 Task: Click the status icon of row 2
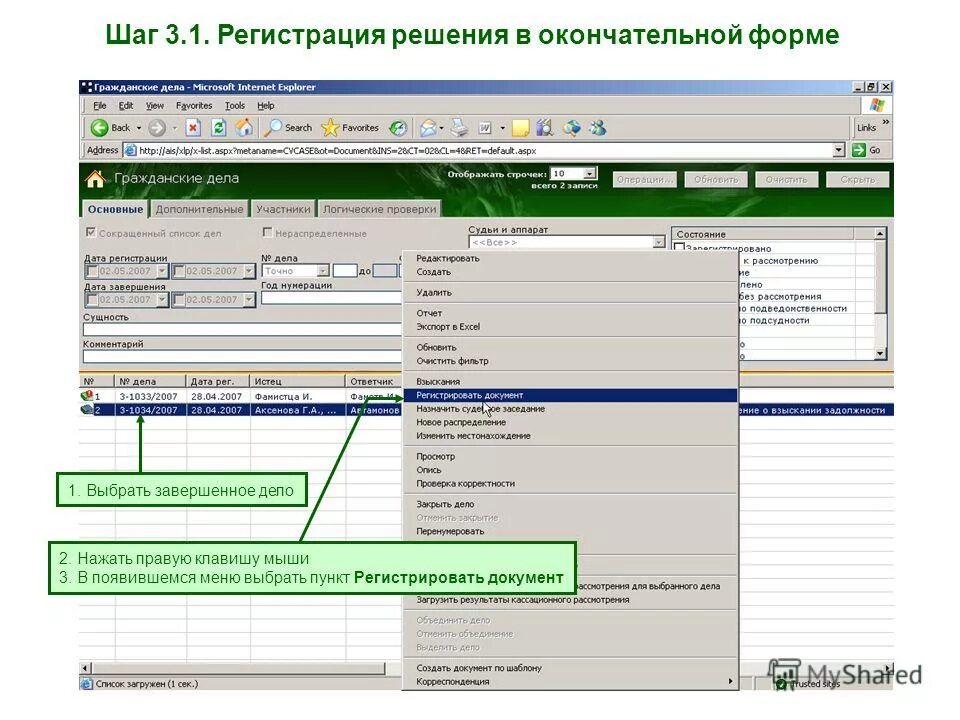coord(87,410)
